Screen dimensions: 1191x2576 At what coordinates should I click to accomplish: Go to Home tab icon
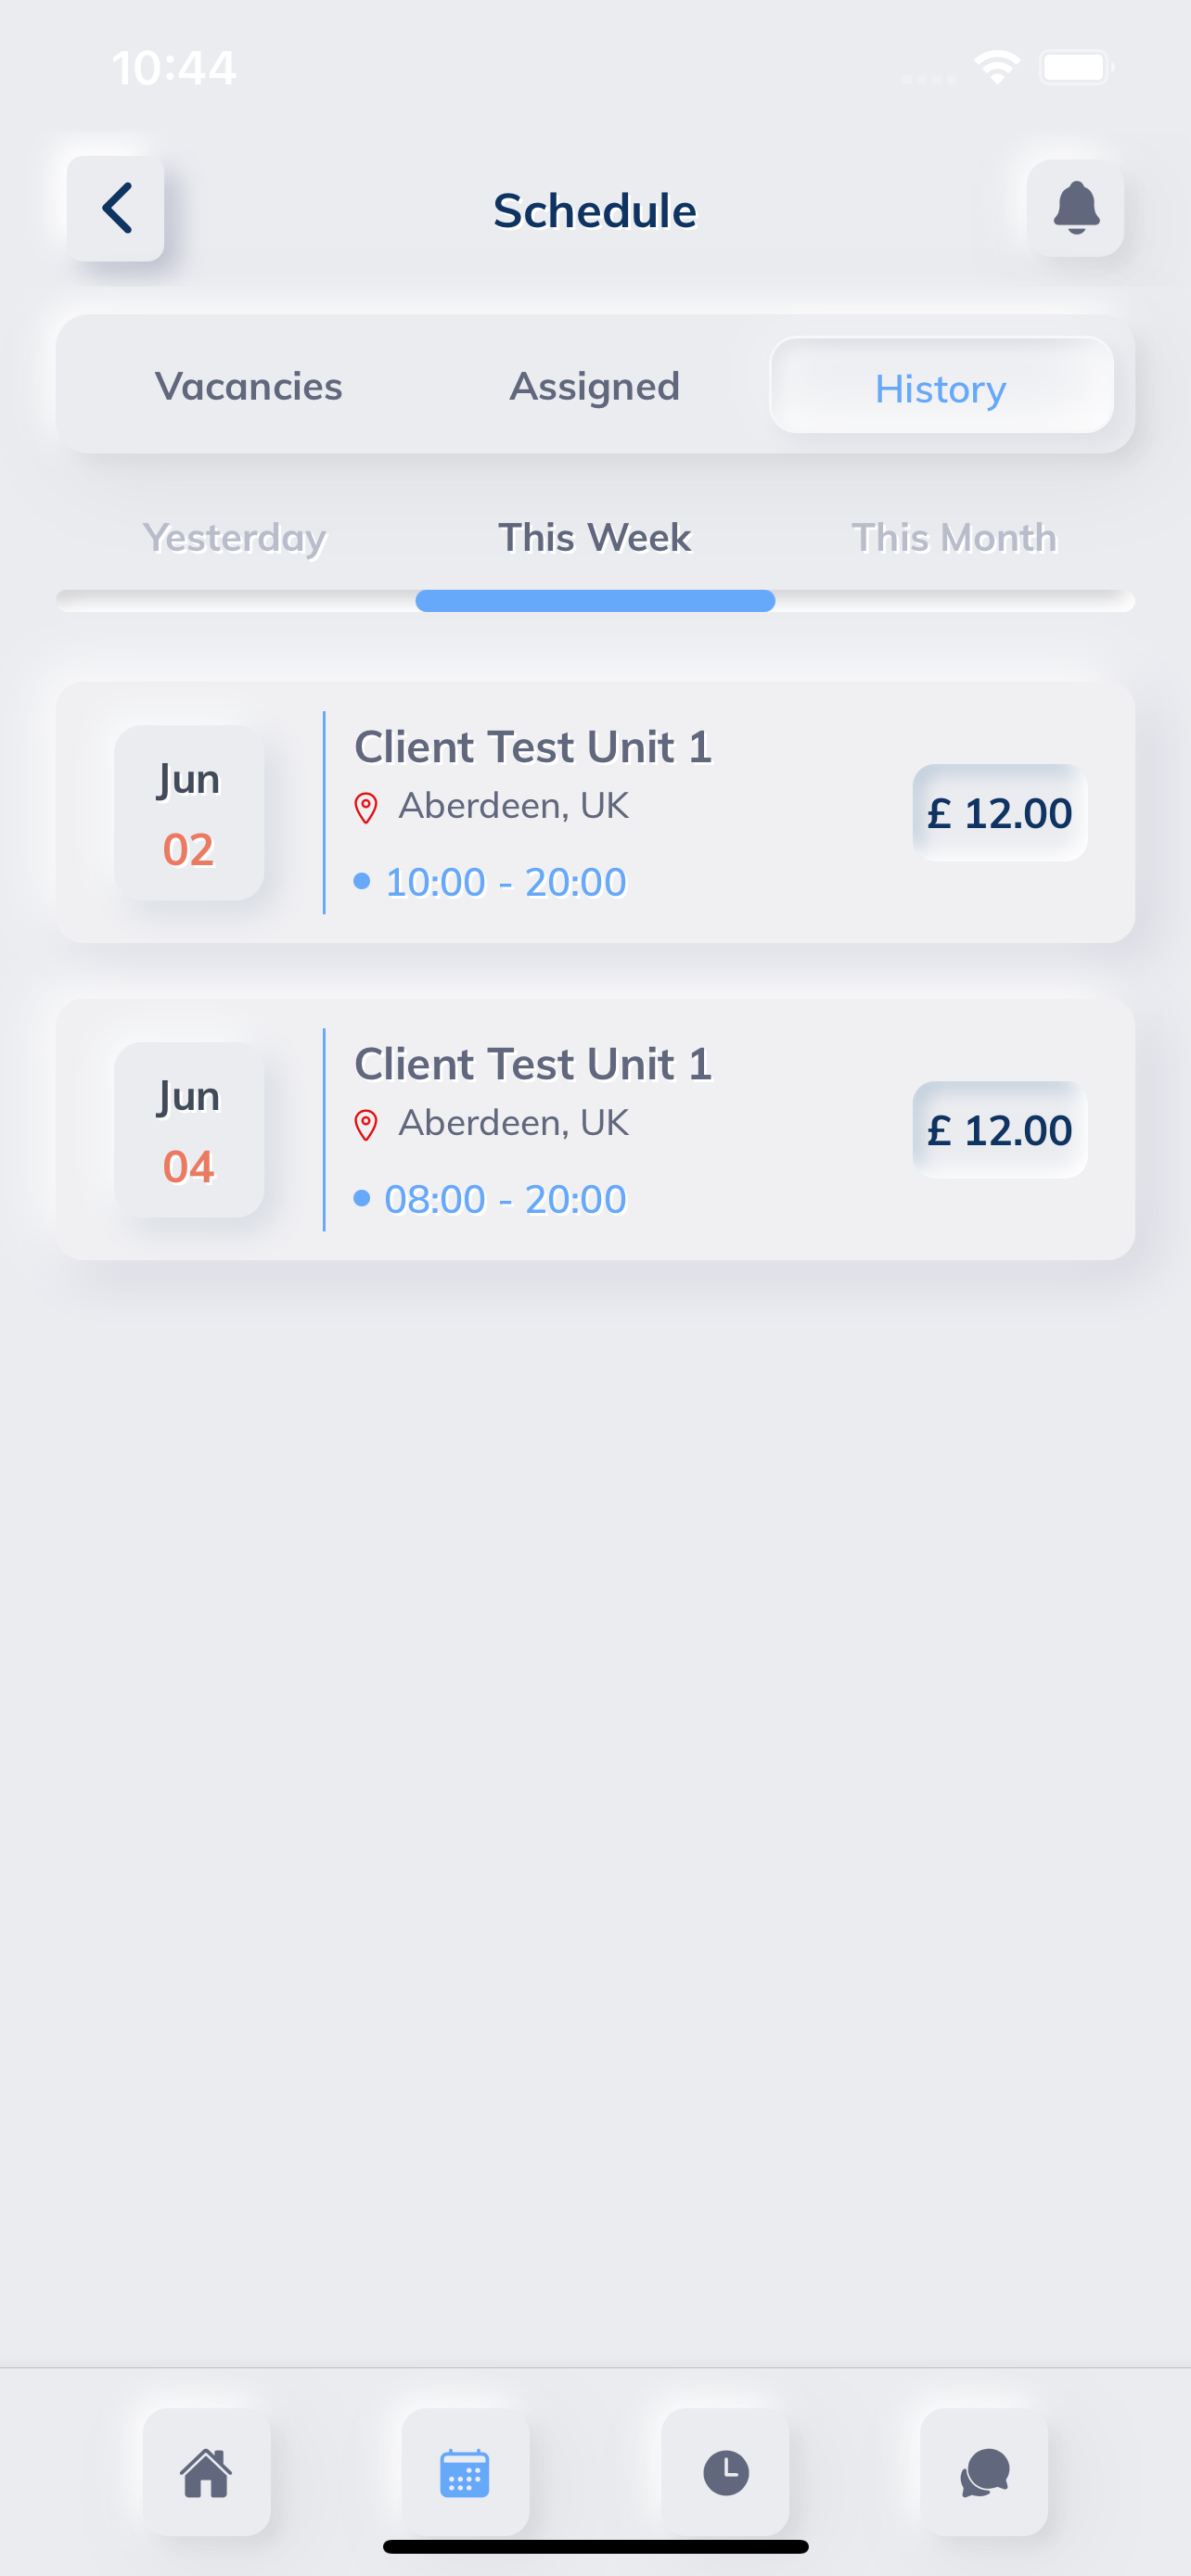tap(207, 2472)
